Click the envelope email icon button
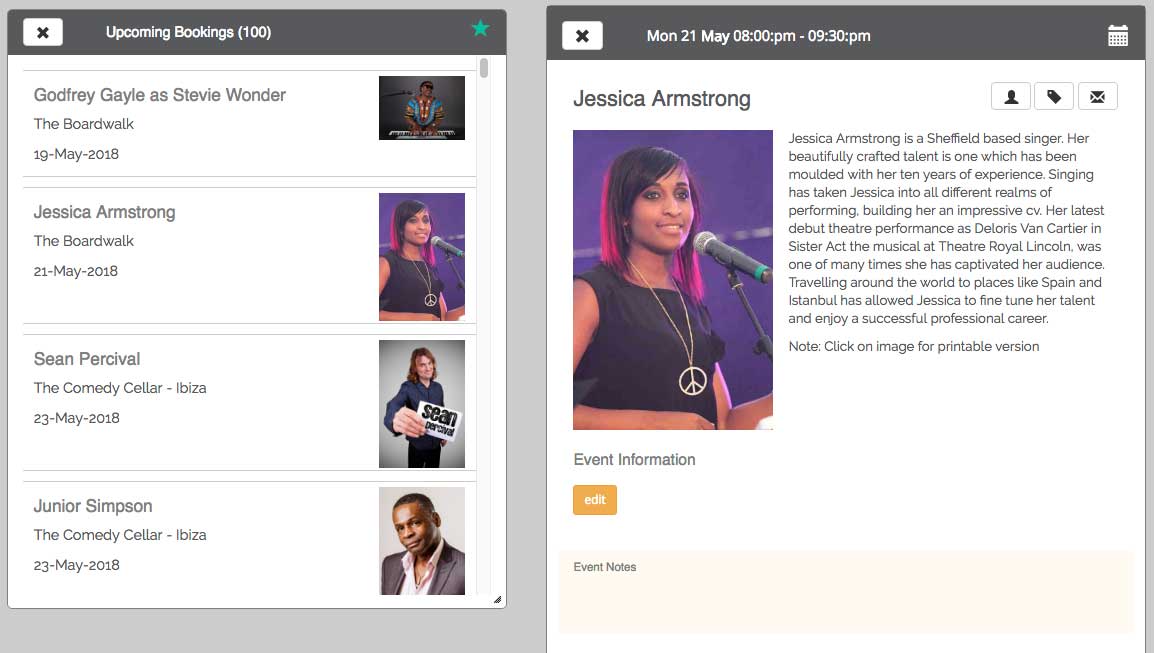1154x653 pixels. 1097,96
